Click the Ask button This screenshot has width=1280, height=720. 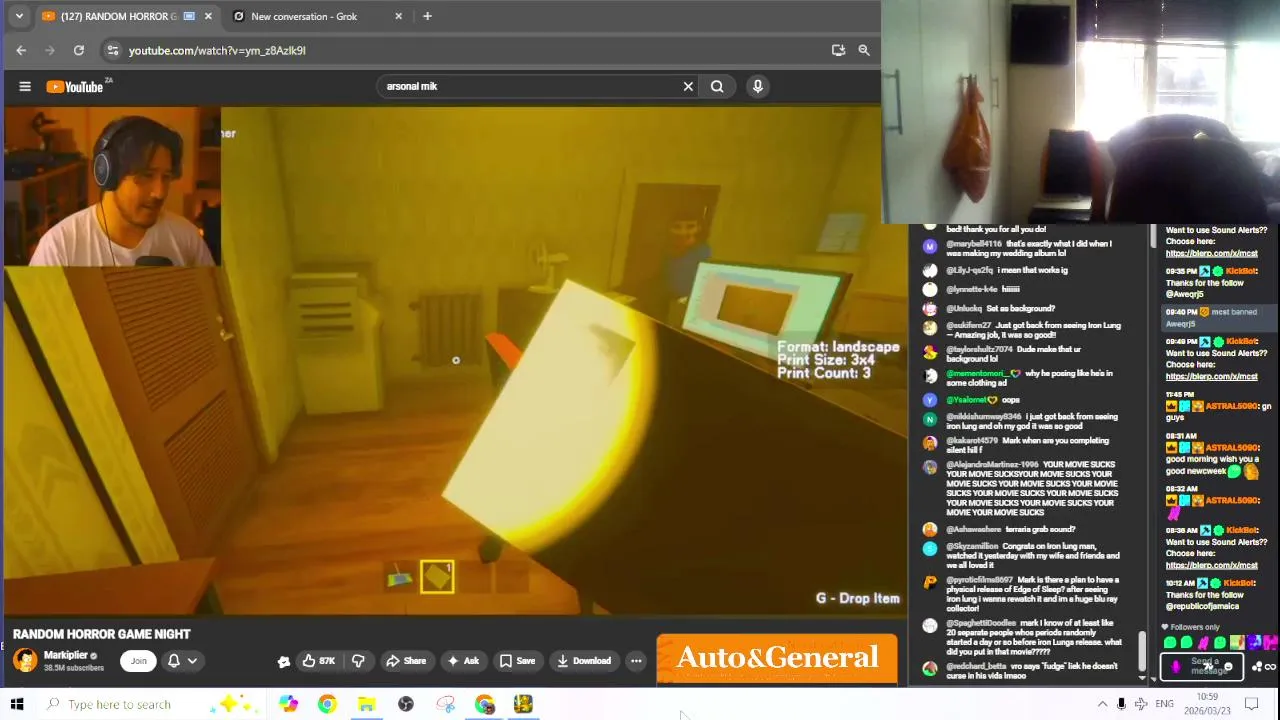(x=463, y=660)
